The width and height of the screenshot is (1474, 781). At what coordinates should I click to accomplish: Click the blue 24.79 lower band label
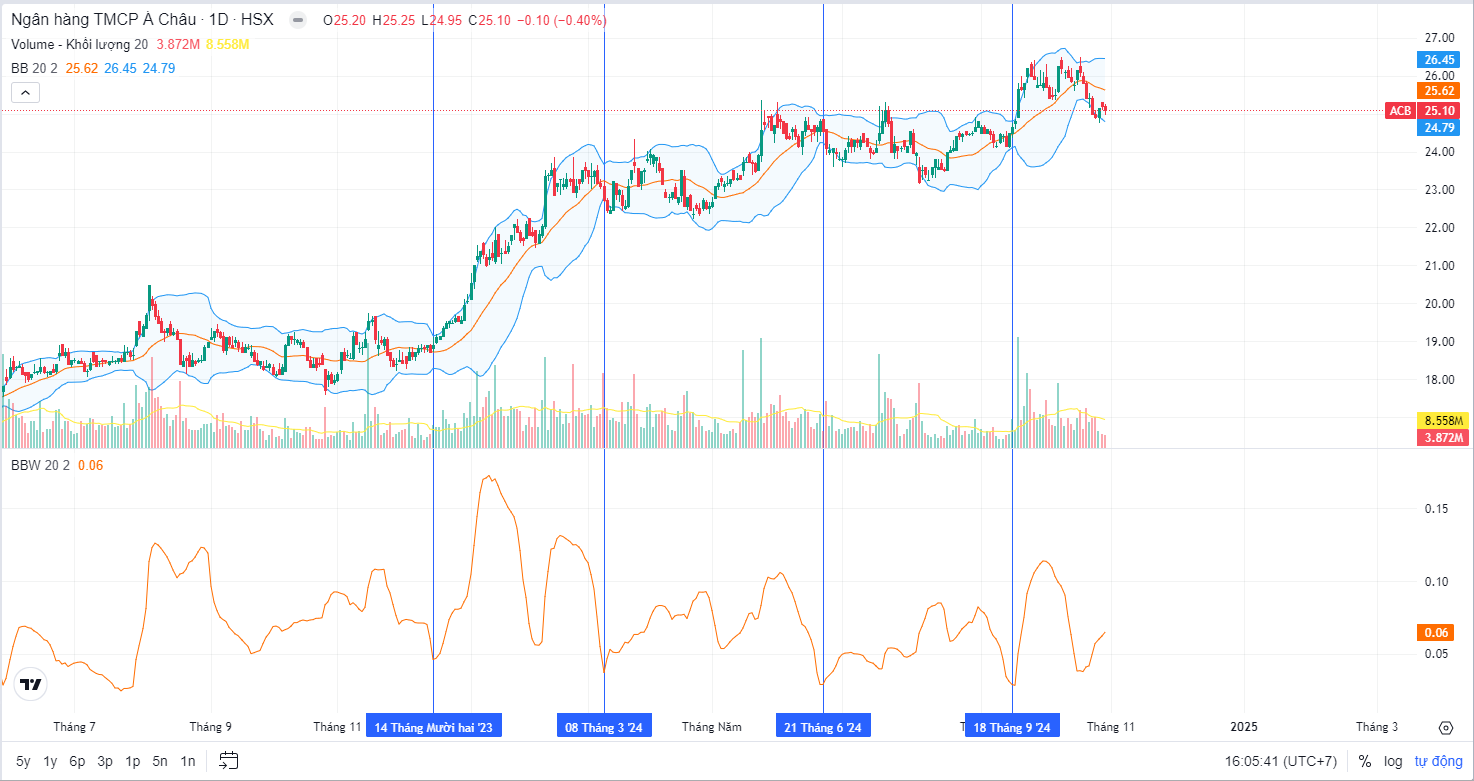(1439, 127)
